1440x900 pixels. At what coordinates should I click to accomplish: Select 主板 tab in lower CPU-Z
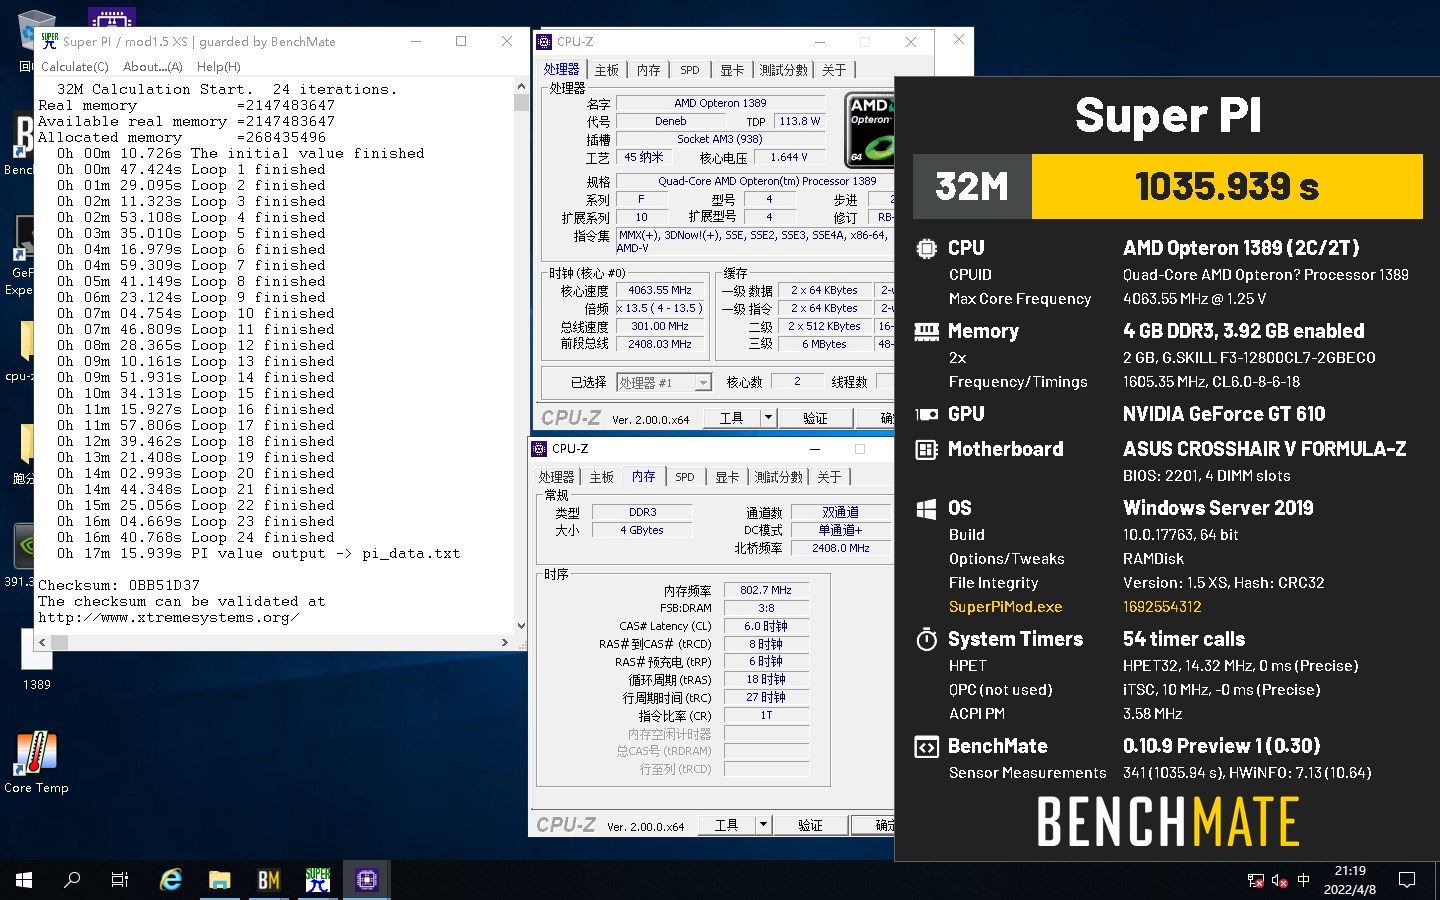coord(602,477)
